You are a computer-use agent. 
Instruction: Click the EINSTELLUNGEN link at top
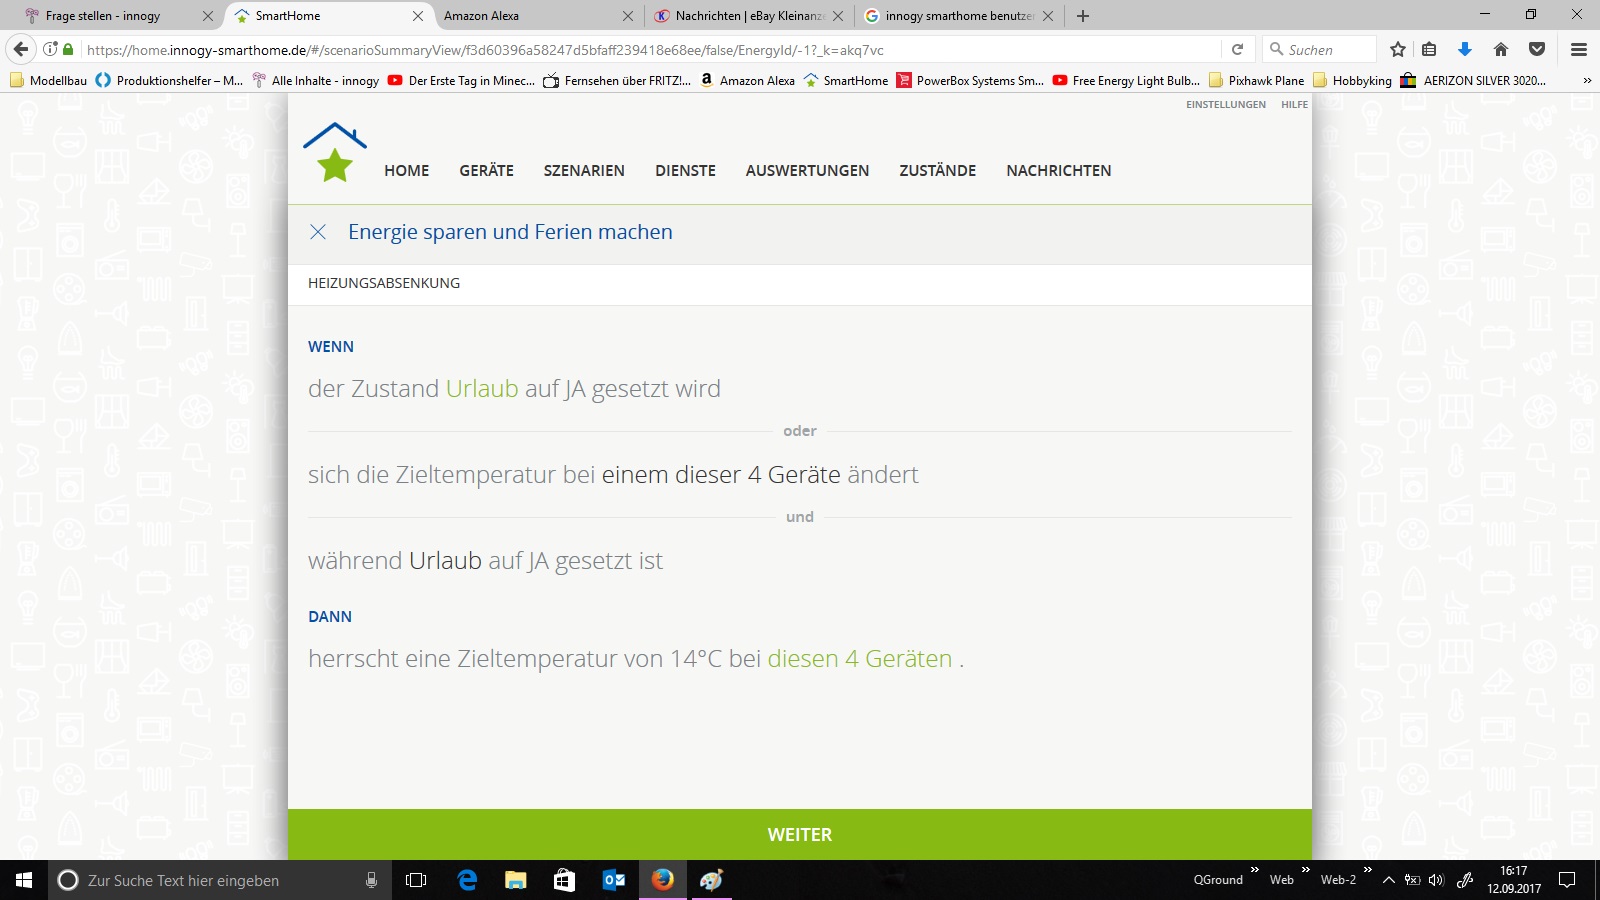(x=1225, y=105)
